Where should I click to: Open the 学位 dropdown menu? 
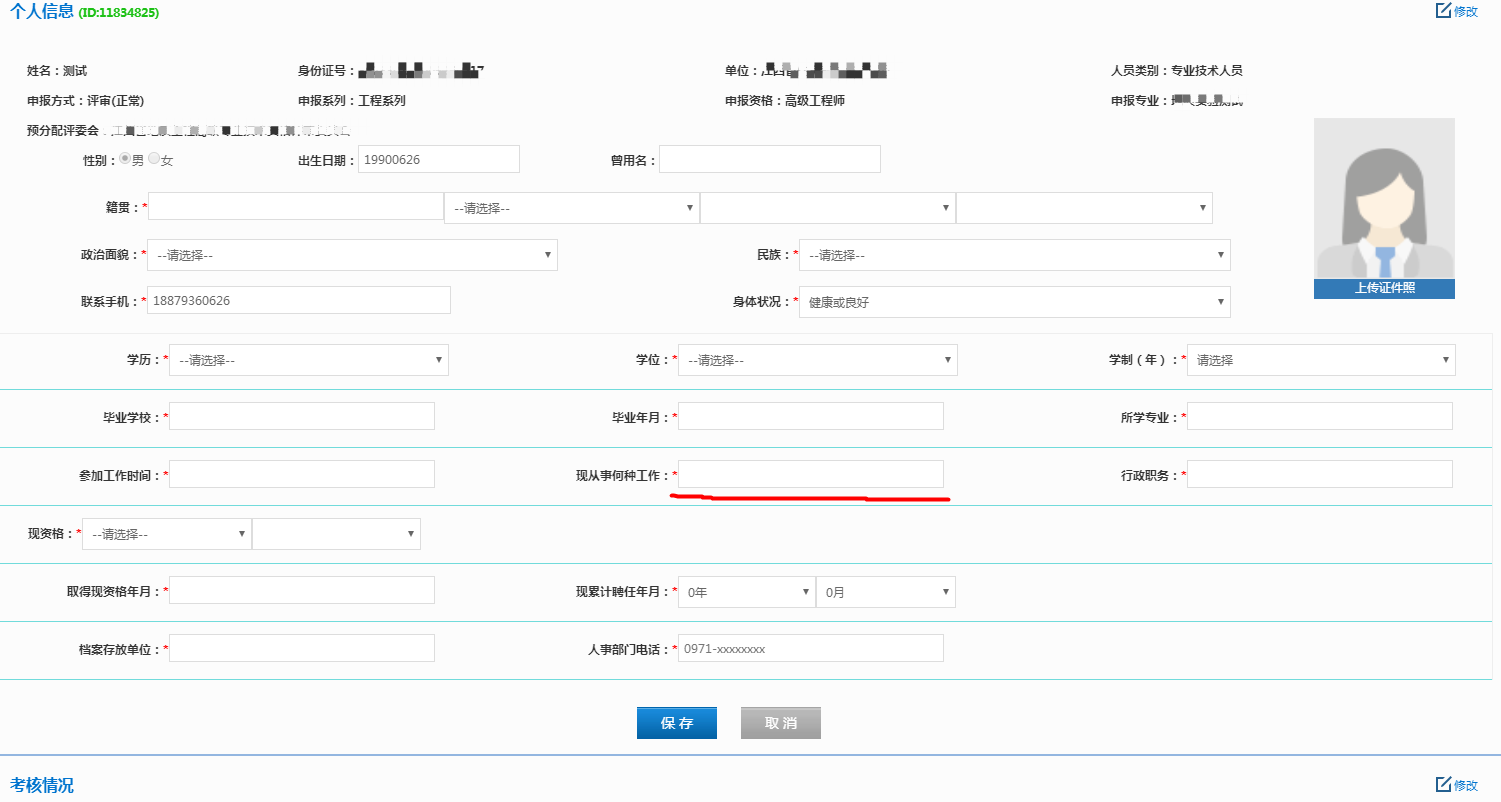pos(817,360)
